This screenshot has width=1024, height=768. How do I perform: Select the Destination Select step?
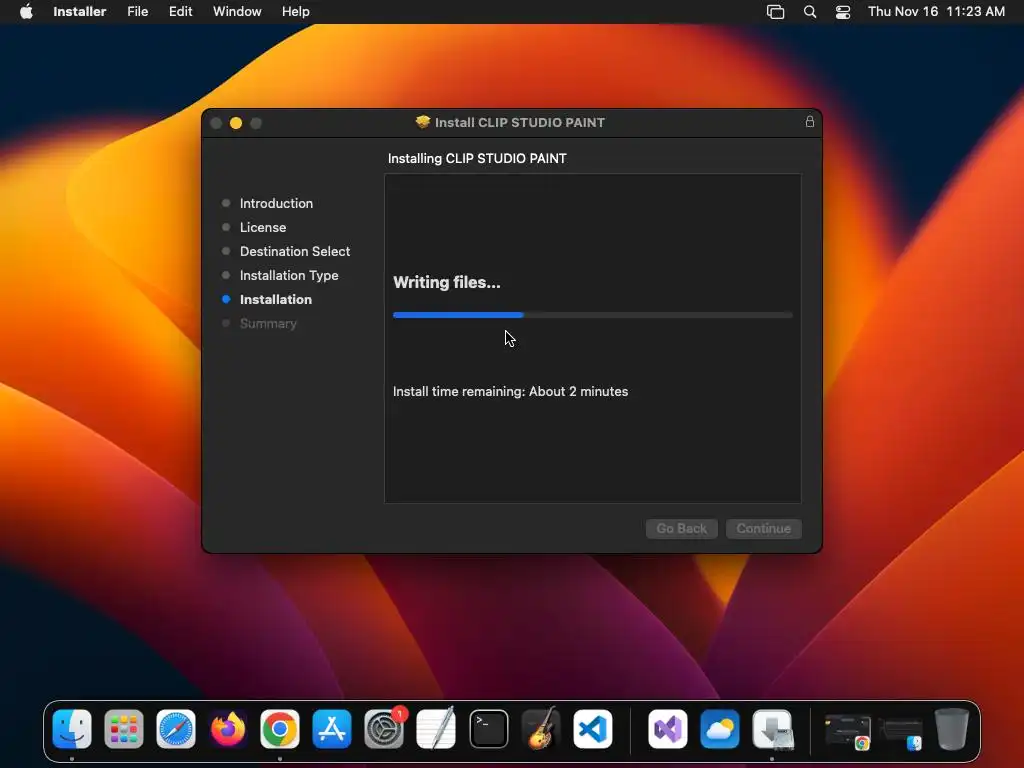click(x=295, y=251)
